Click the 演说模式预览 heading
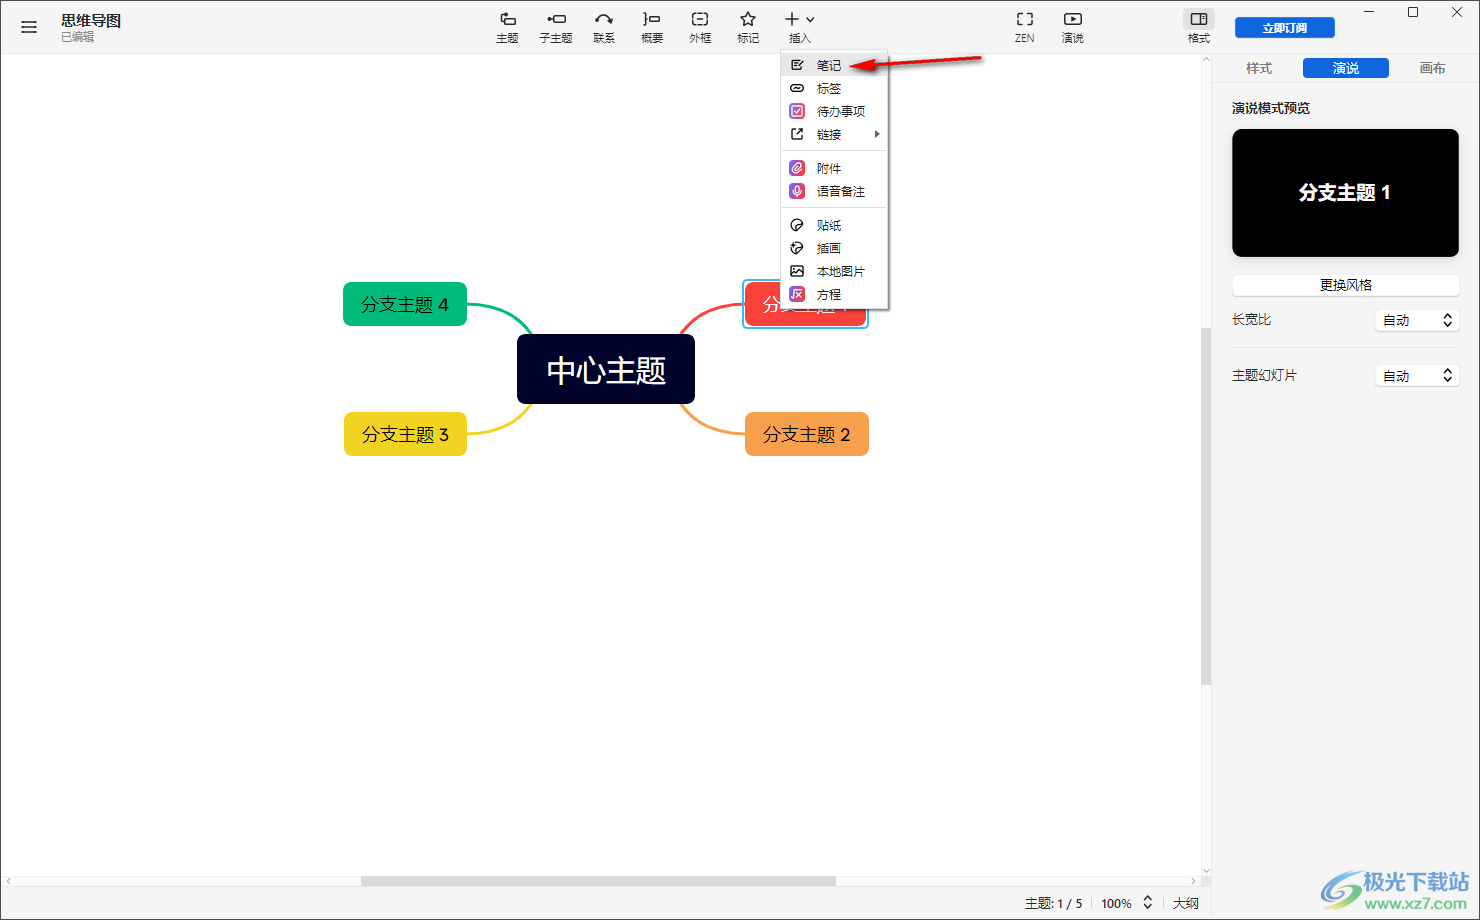The width and height of the screenshot is (1480, 920). click(1271, 108)
